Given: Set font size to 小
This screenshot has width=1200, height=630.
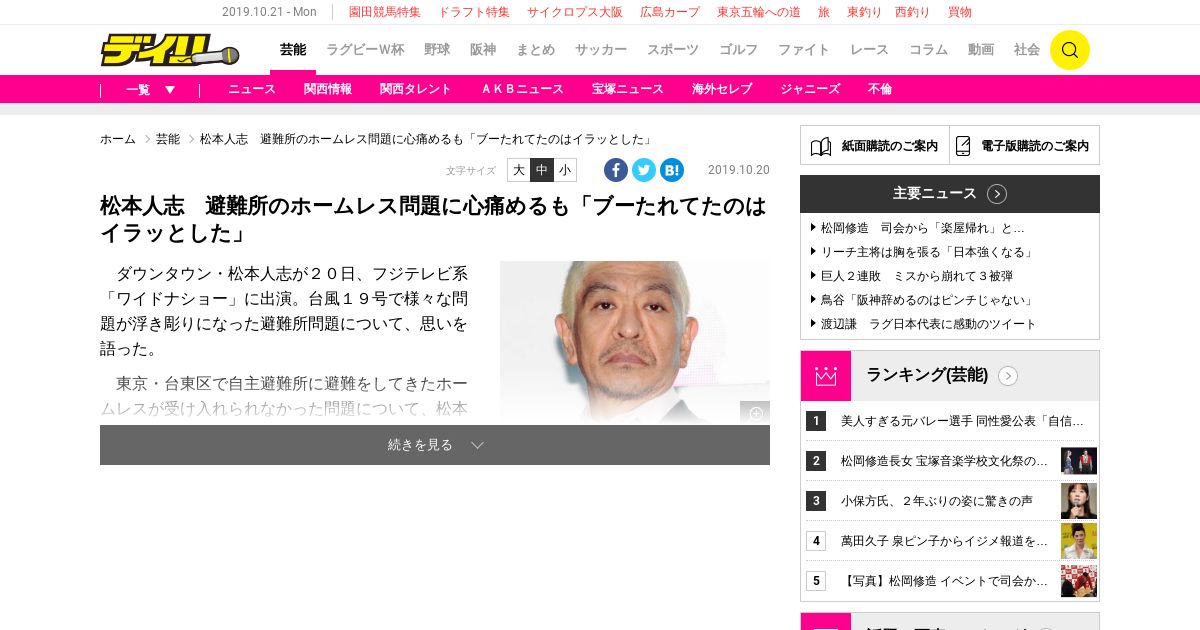Looking at the screenshot, I should click(x=565, y=170).
